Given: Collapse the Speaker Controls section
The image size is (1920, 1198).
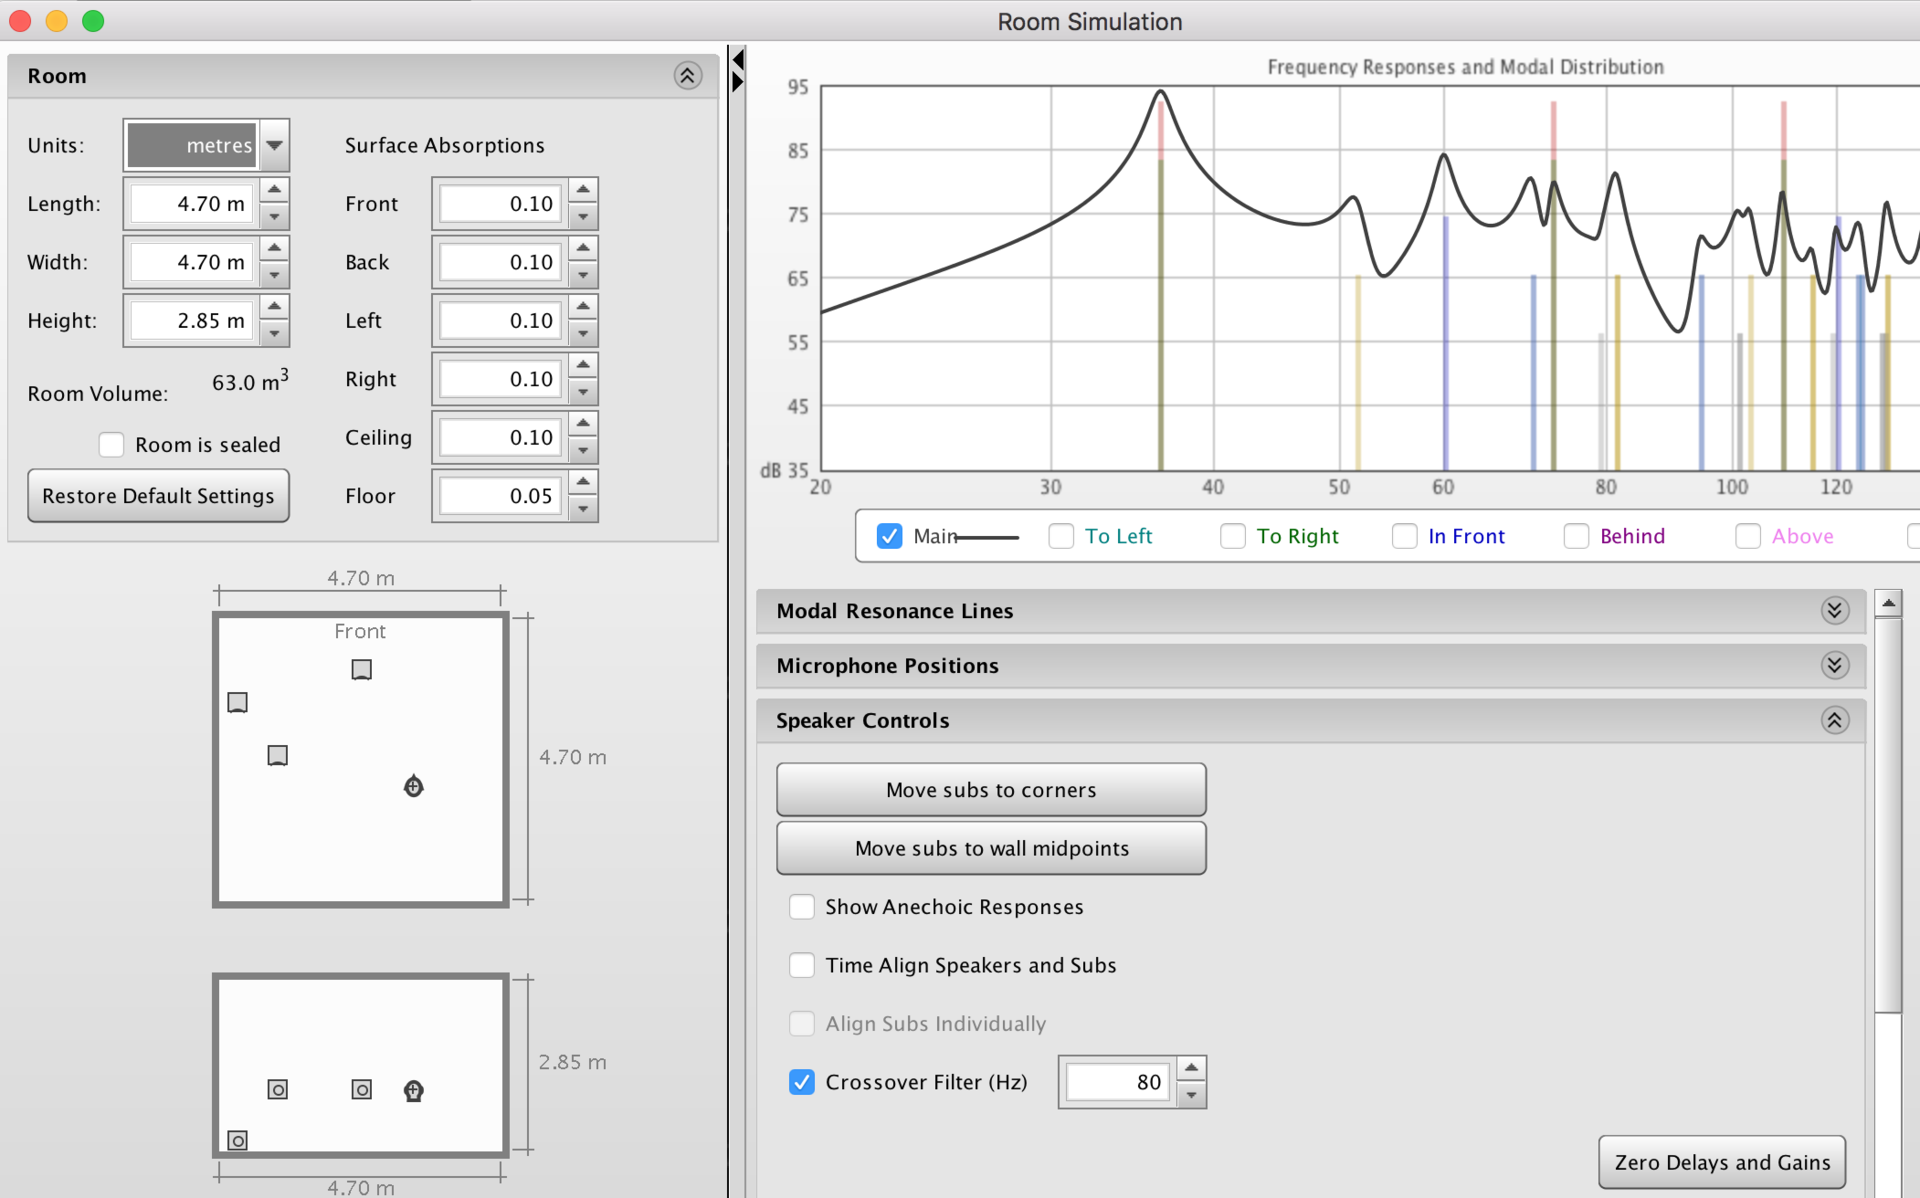Looking at the screenshot, I should coord(1834,720).
